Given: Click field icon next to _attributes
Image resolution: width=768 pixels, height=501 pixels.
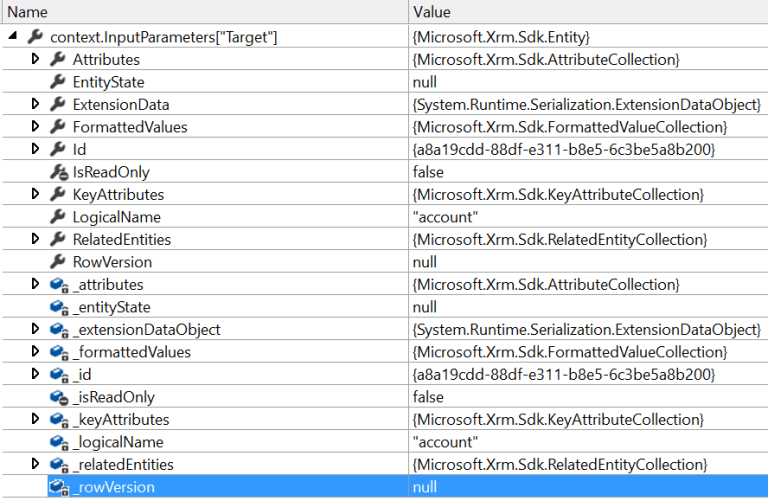Looking at the screenshot, I should coord(59,285).
